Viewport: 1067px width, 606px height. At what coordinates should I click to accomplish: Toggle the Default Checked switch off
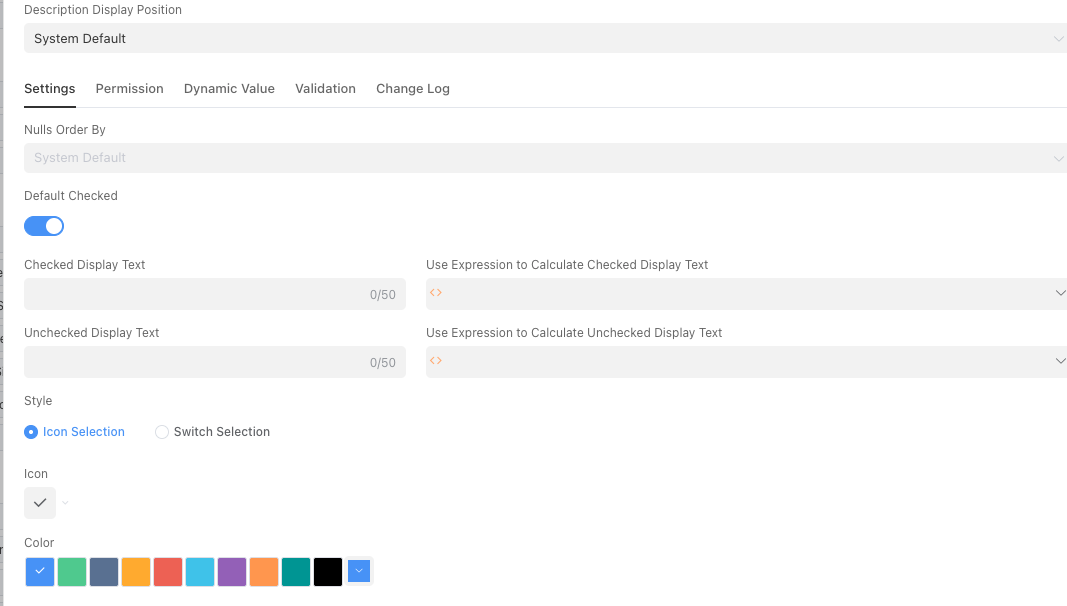pyautogui.click(x=44, y=226)
